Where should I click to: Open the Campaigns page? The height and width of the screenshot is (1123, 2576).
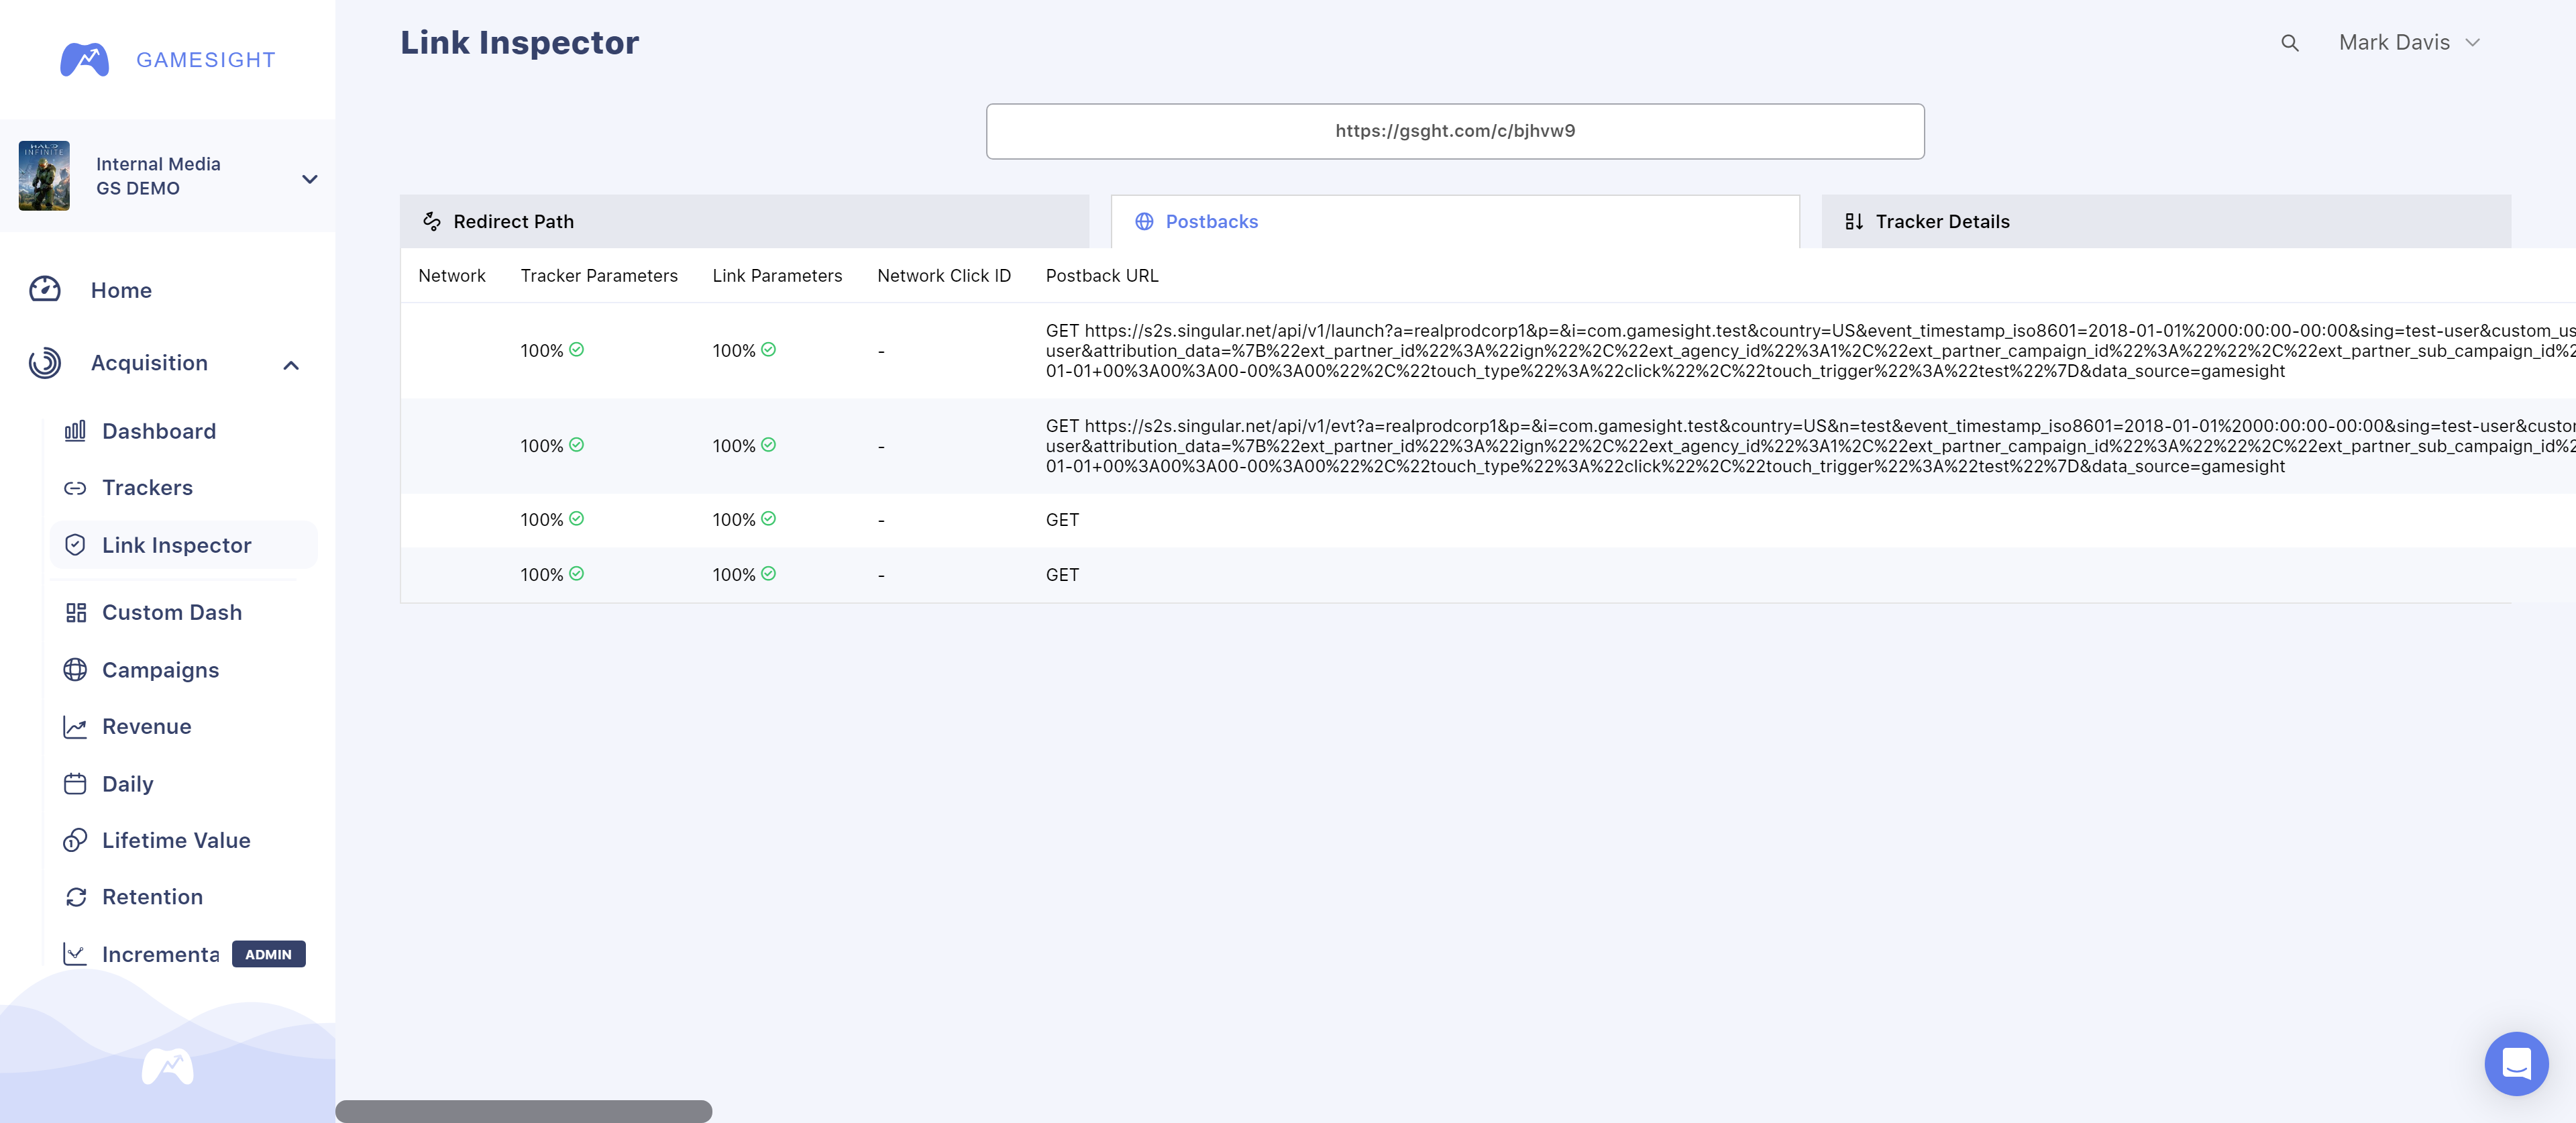(161, 670)
